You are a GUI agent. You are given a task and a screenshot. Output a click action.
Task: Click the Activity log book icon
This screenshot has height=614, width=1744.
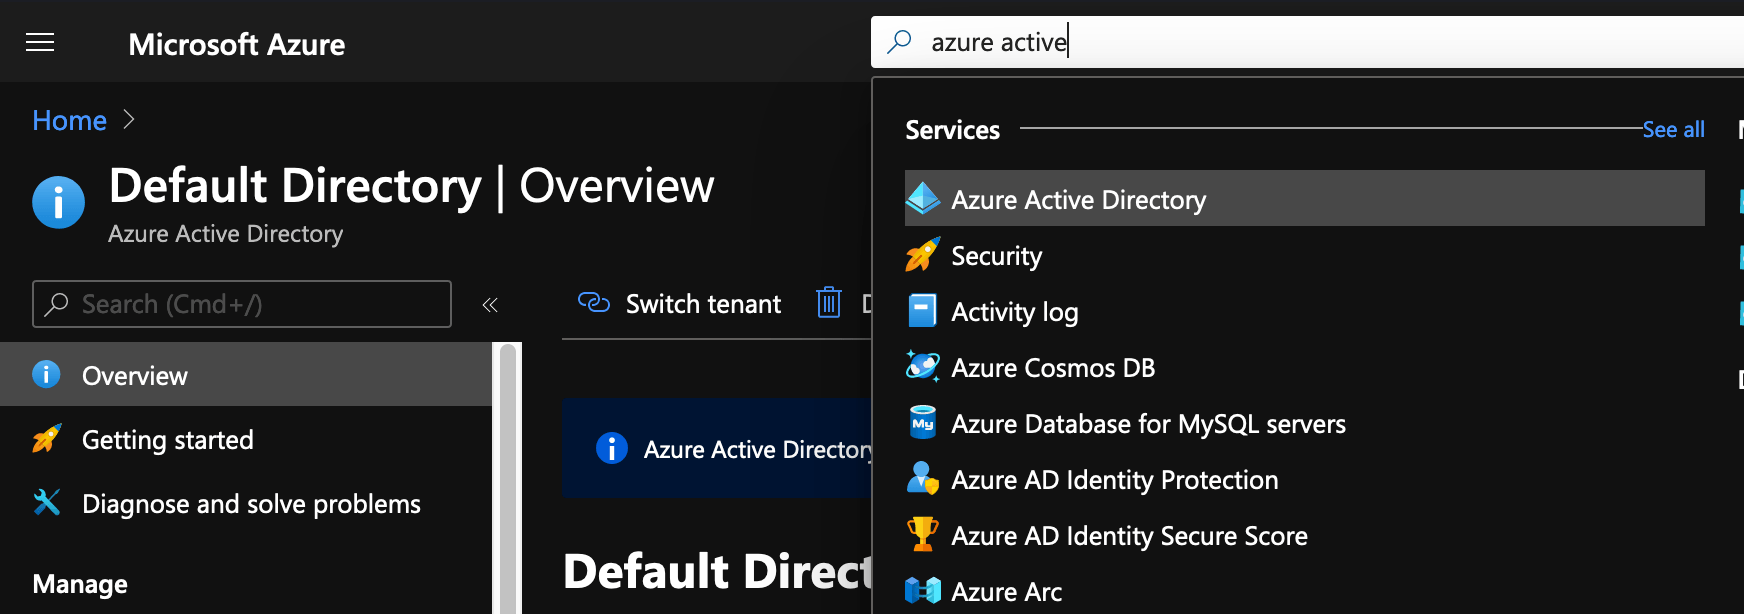click(x=922, y=311)
